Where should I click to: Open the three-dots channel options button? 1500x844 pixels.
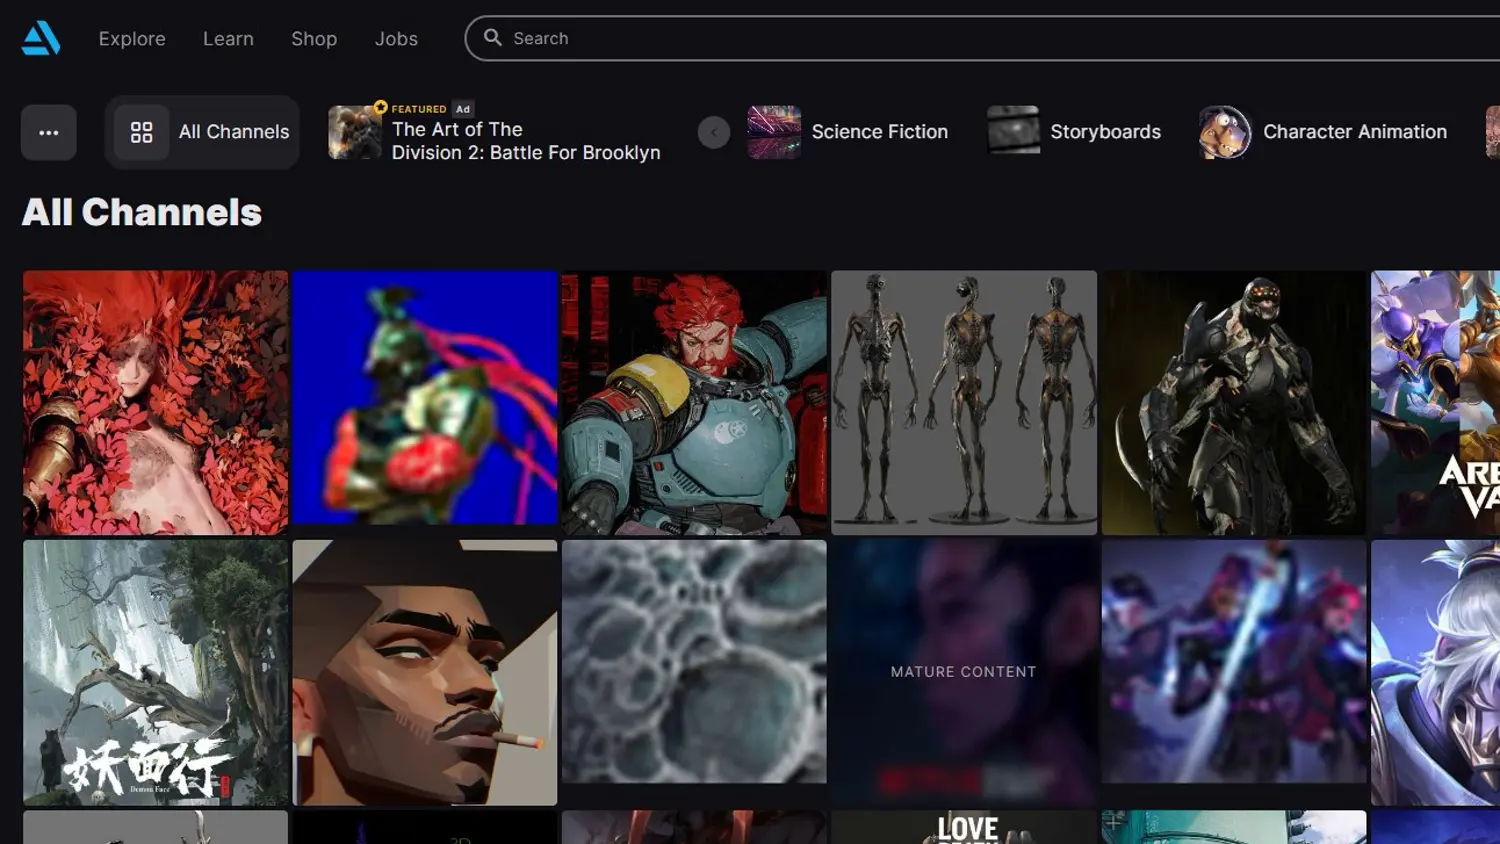49,132
